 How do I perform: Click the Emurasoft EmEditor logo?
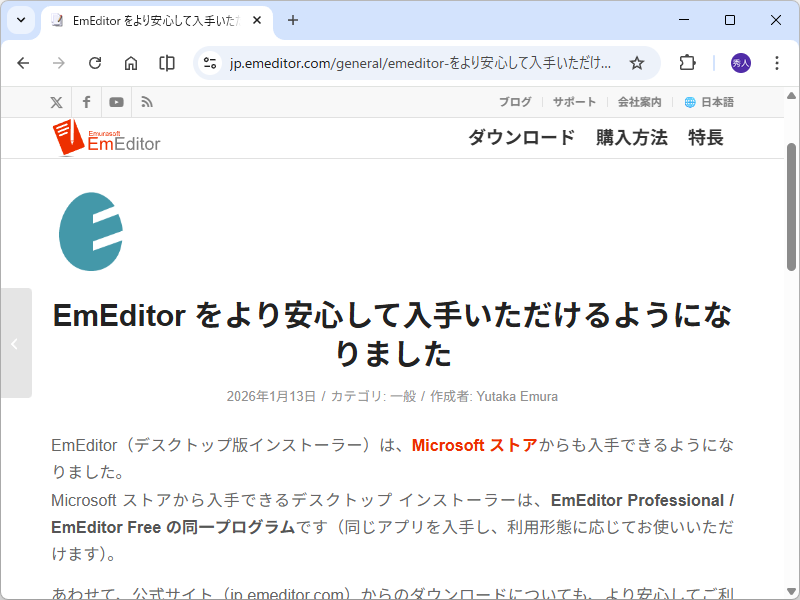click(x=106, y=137)
